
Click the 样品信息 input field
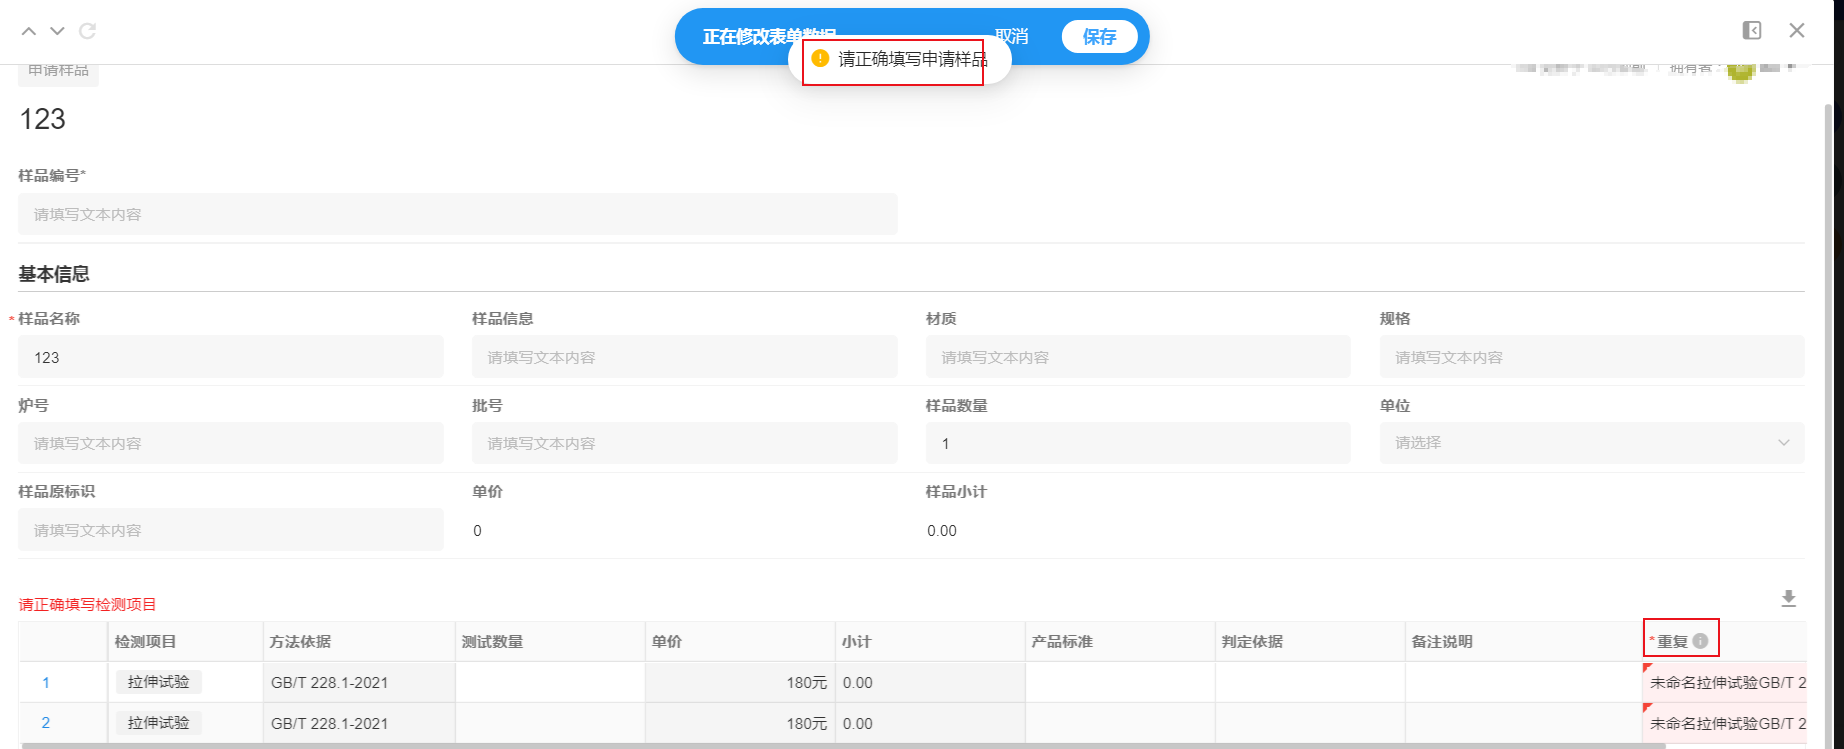pyautogui.click(x=684, y=357)
